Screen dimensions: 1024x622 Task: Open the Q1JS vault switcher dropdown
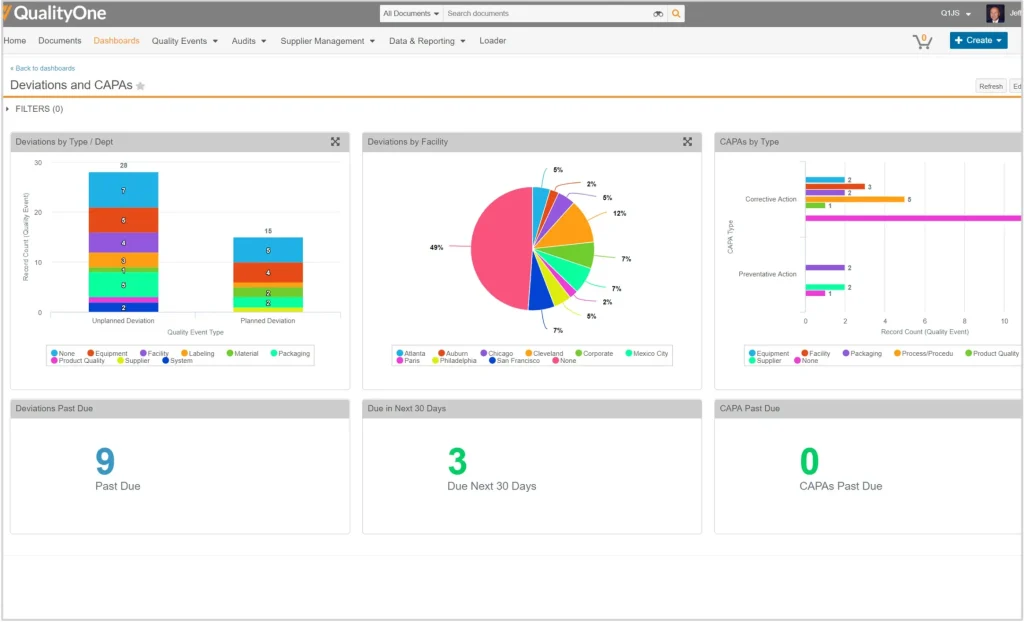(x=953, y=13)
